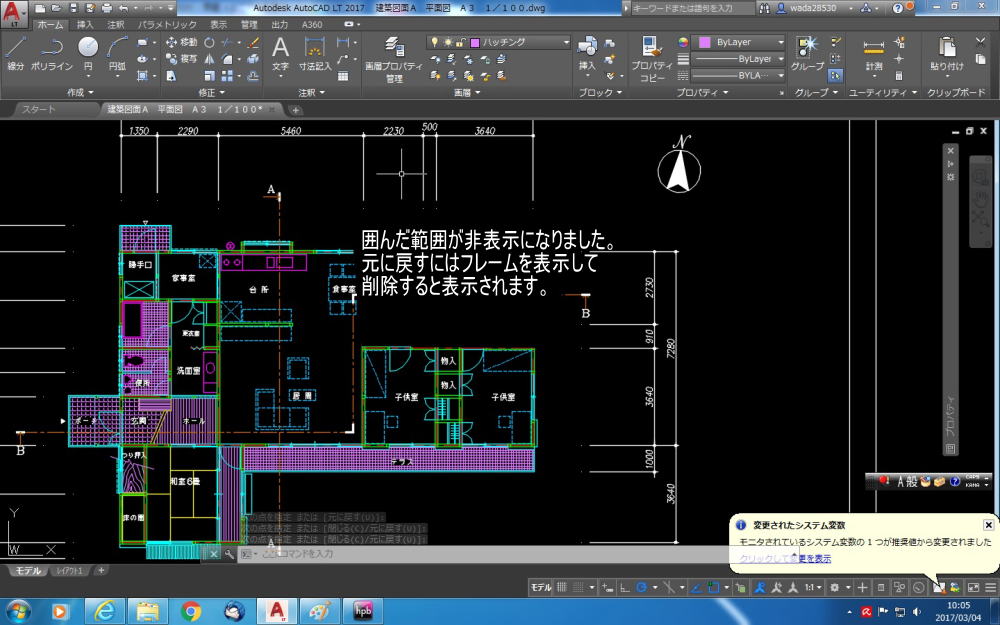The height and width of the screenshot is (625, 1000).
Task: Toggle object snap in the status bar
Action: coord(714,587)
